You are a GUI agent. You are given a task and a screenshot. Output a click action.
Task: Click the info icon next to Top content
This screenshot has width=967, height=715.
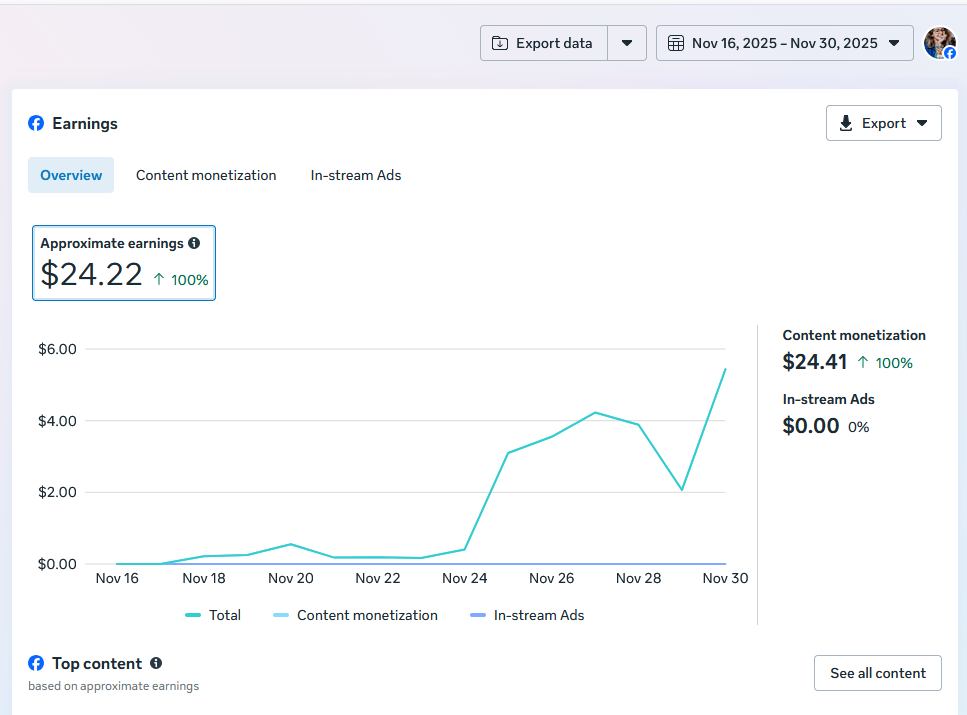click(156, 663)
